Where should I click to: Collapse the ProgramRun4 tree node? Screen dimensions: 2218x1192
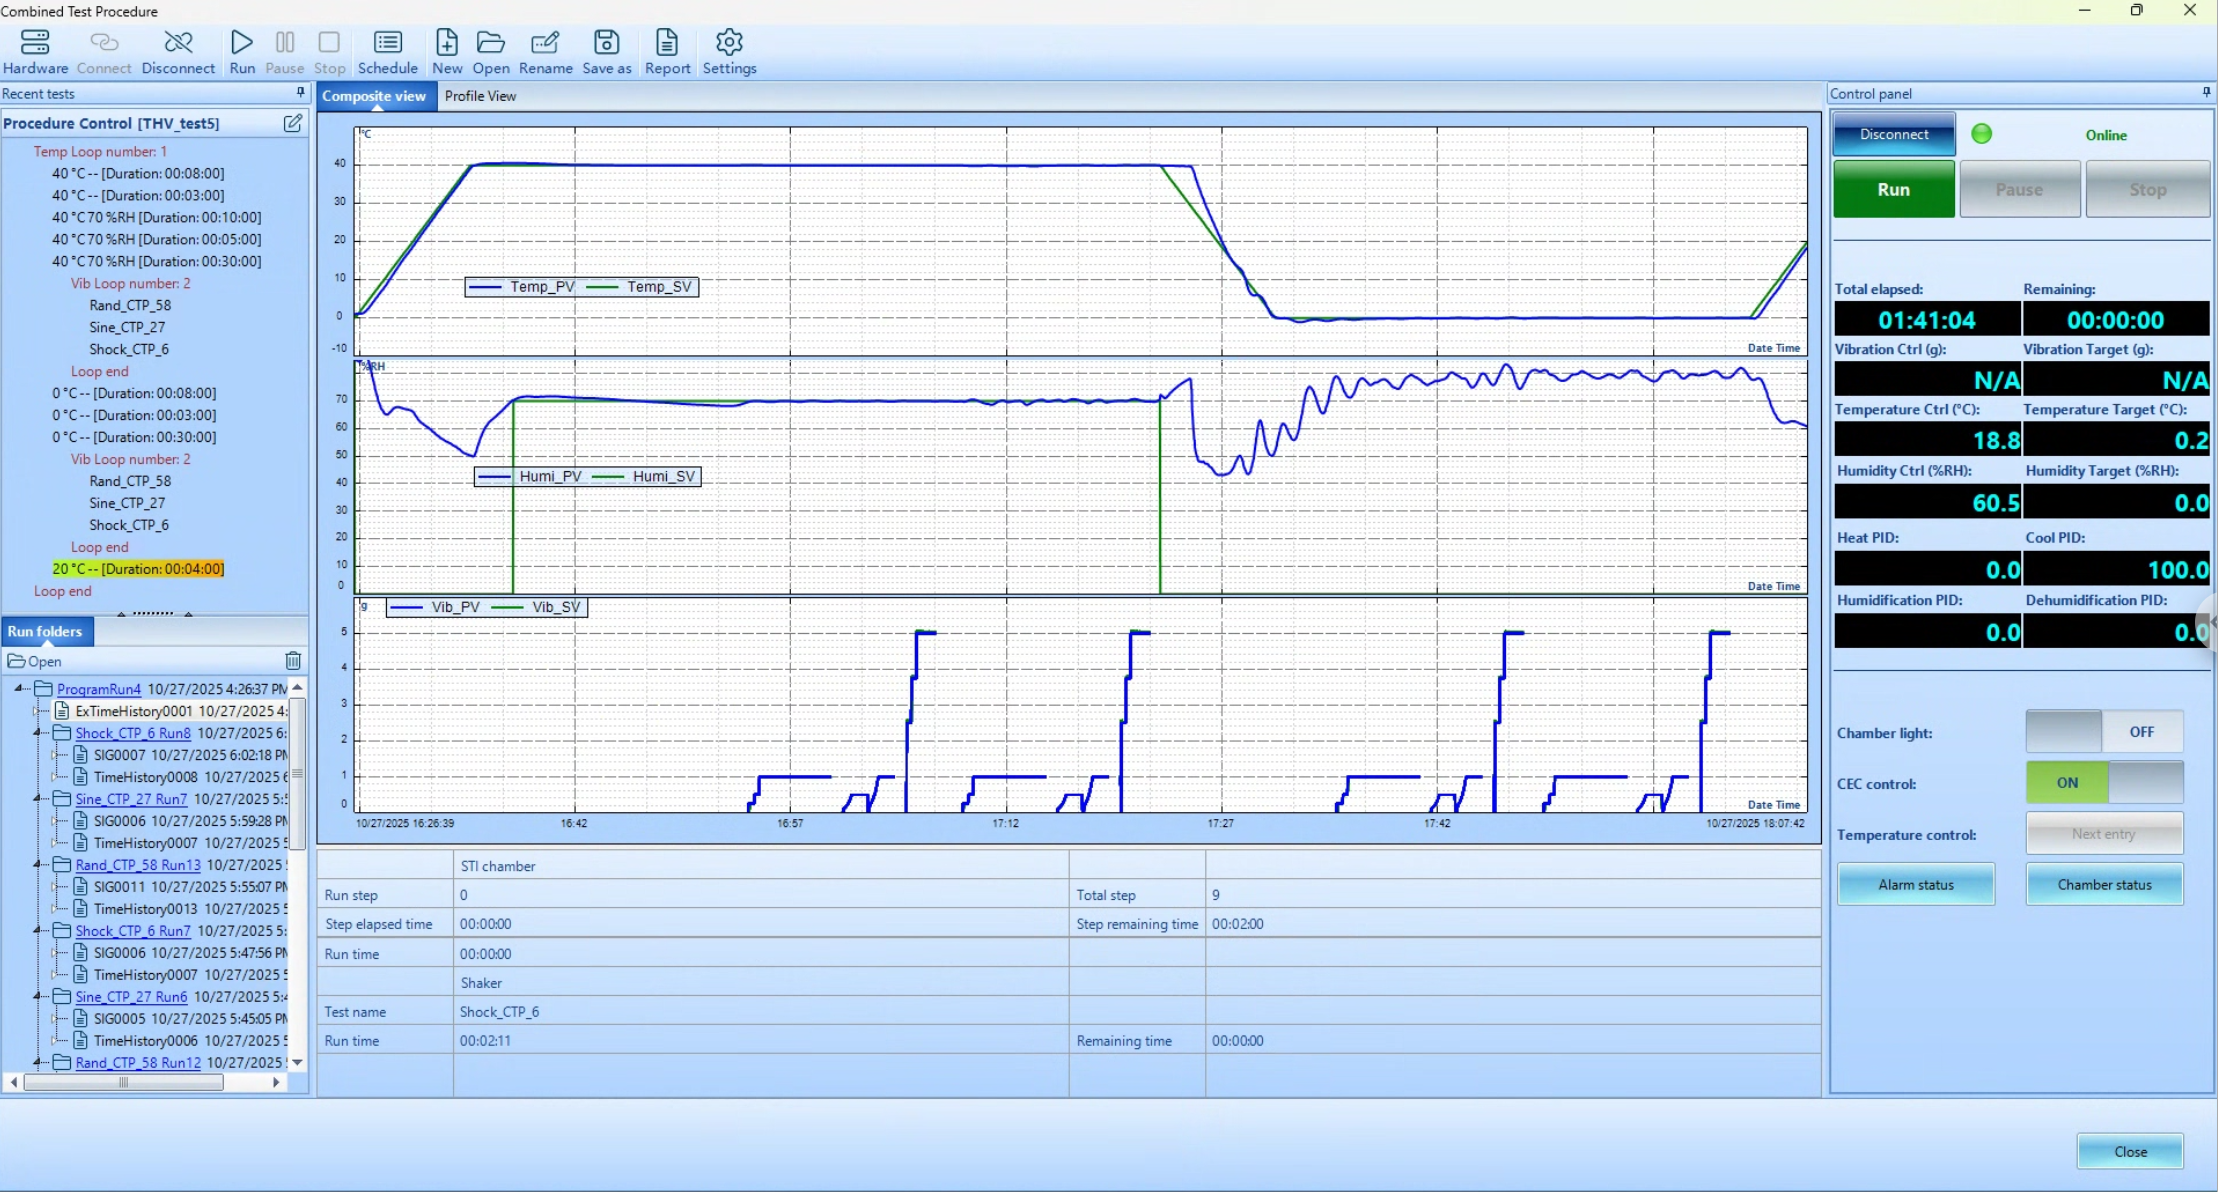[19, 689]
